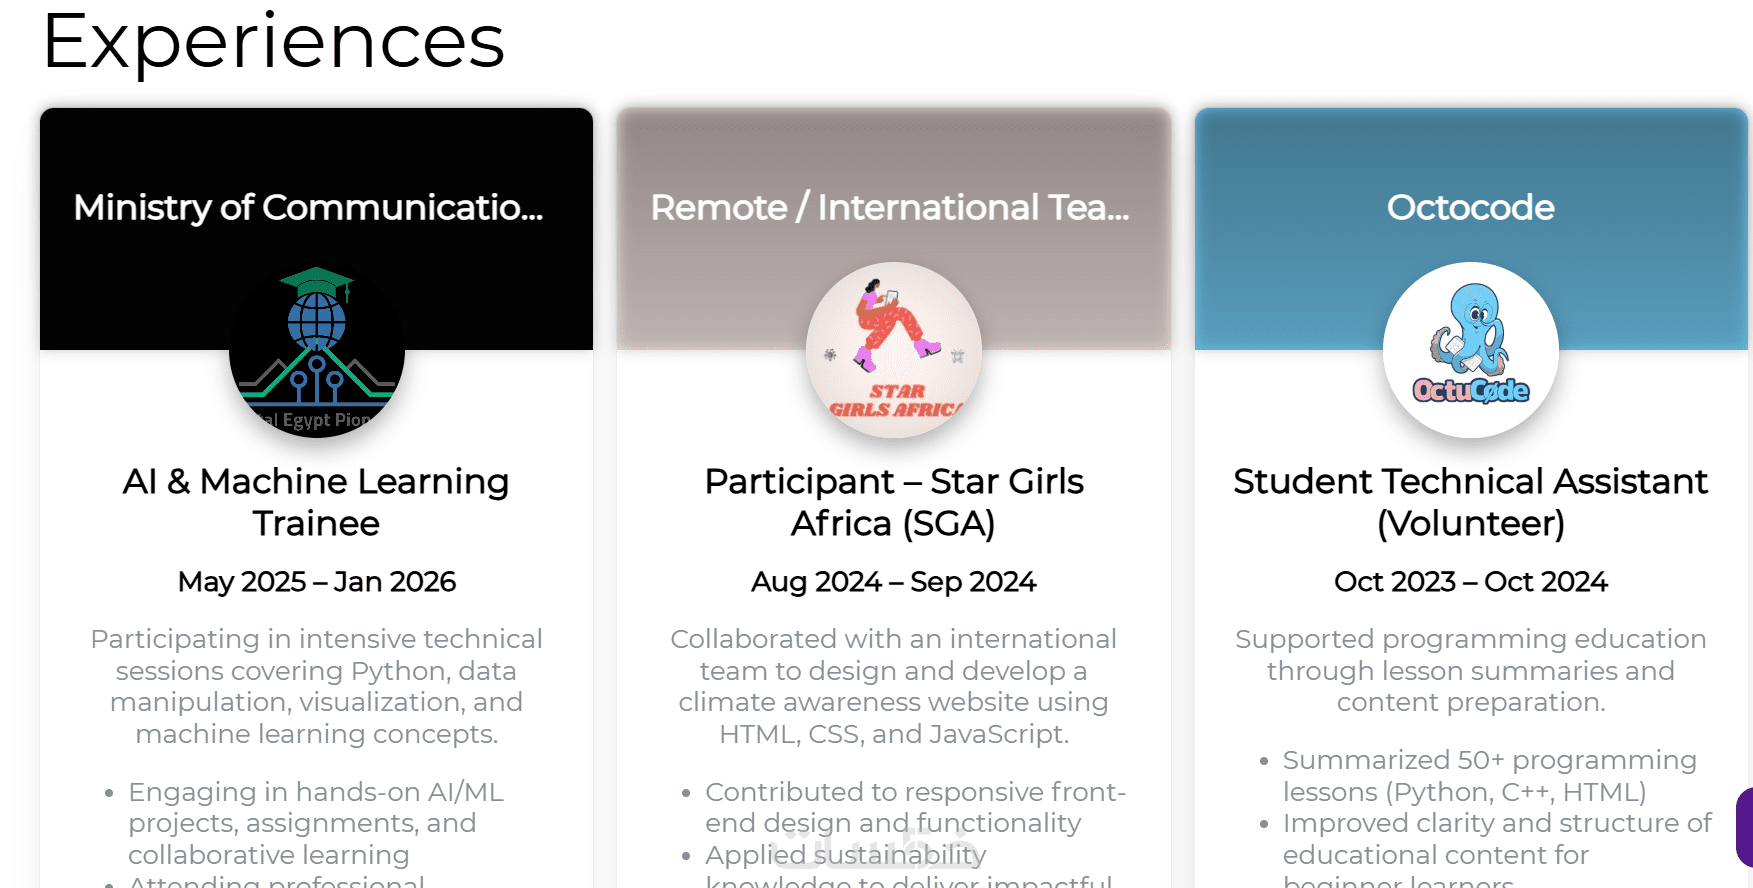Open the Student Technical Assistant (Volunteer) title
Viewport: 1753px width, 888px height.
pyautogui.click(x=1470, y=502)
